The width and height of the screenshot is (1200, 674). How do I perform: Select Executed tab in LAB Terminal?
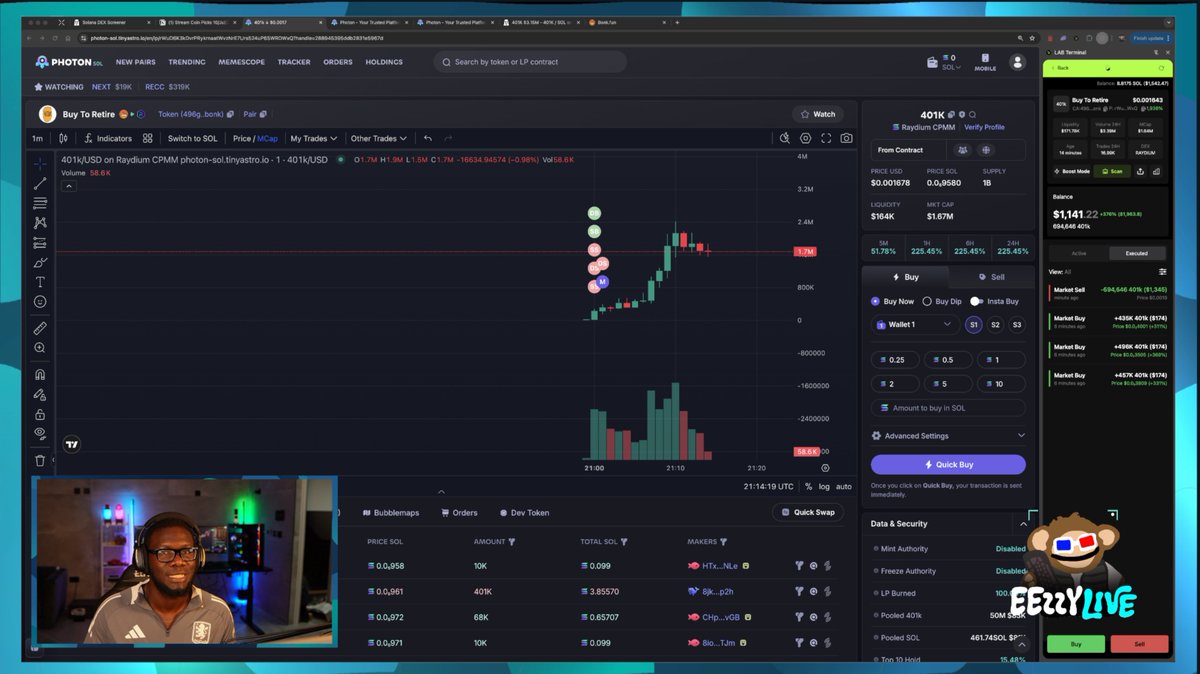pyautogui.click(x=1137, y=253)
